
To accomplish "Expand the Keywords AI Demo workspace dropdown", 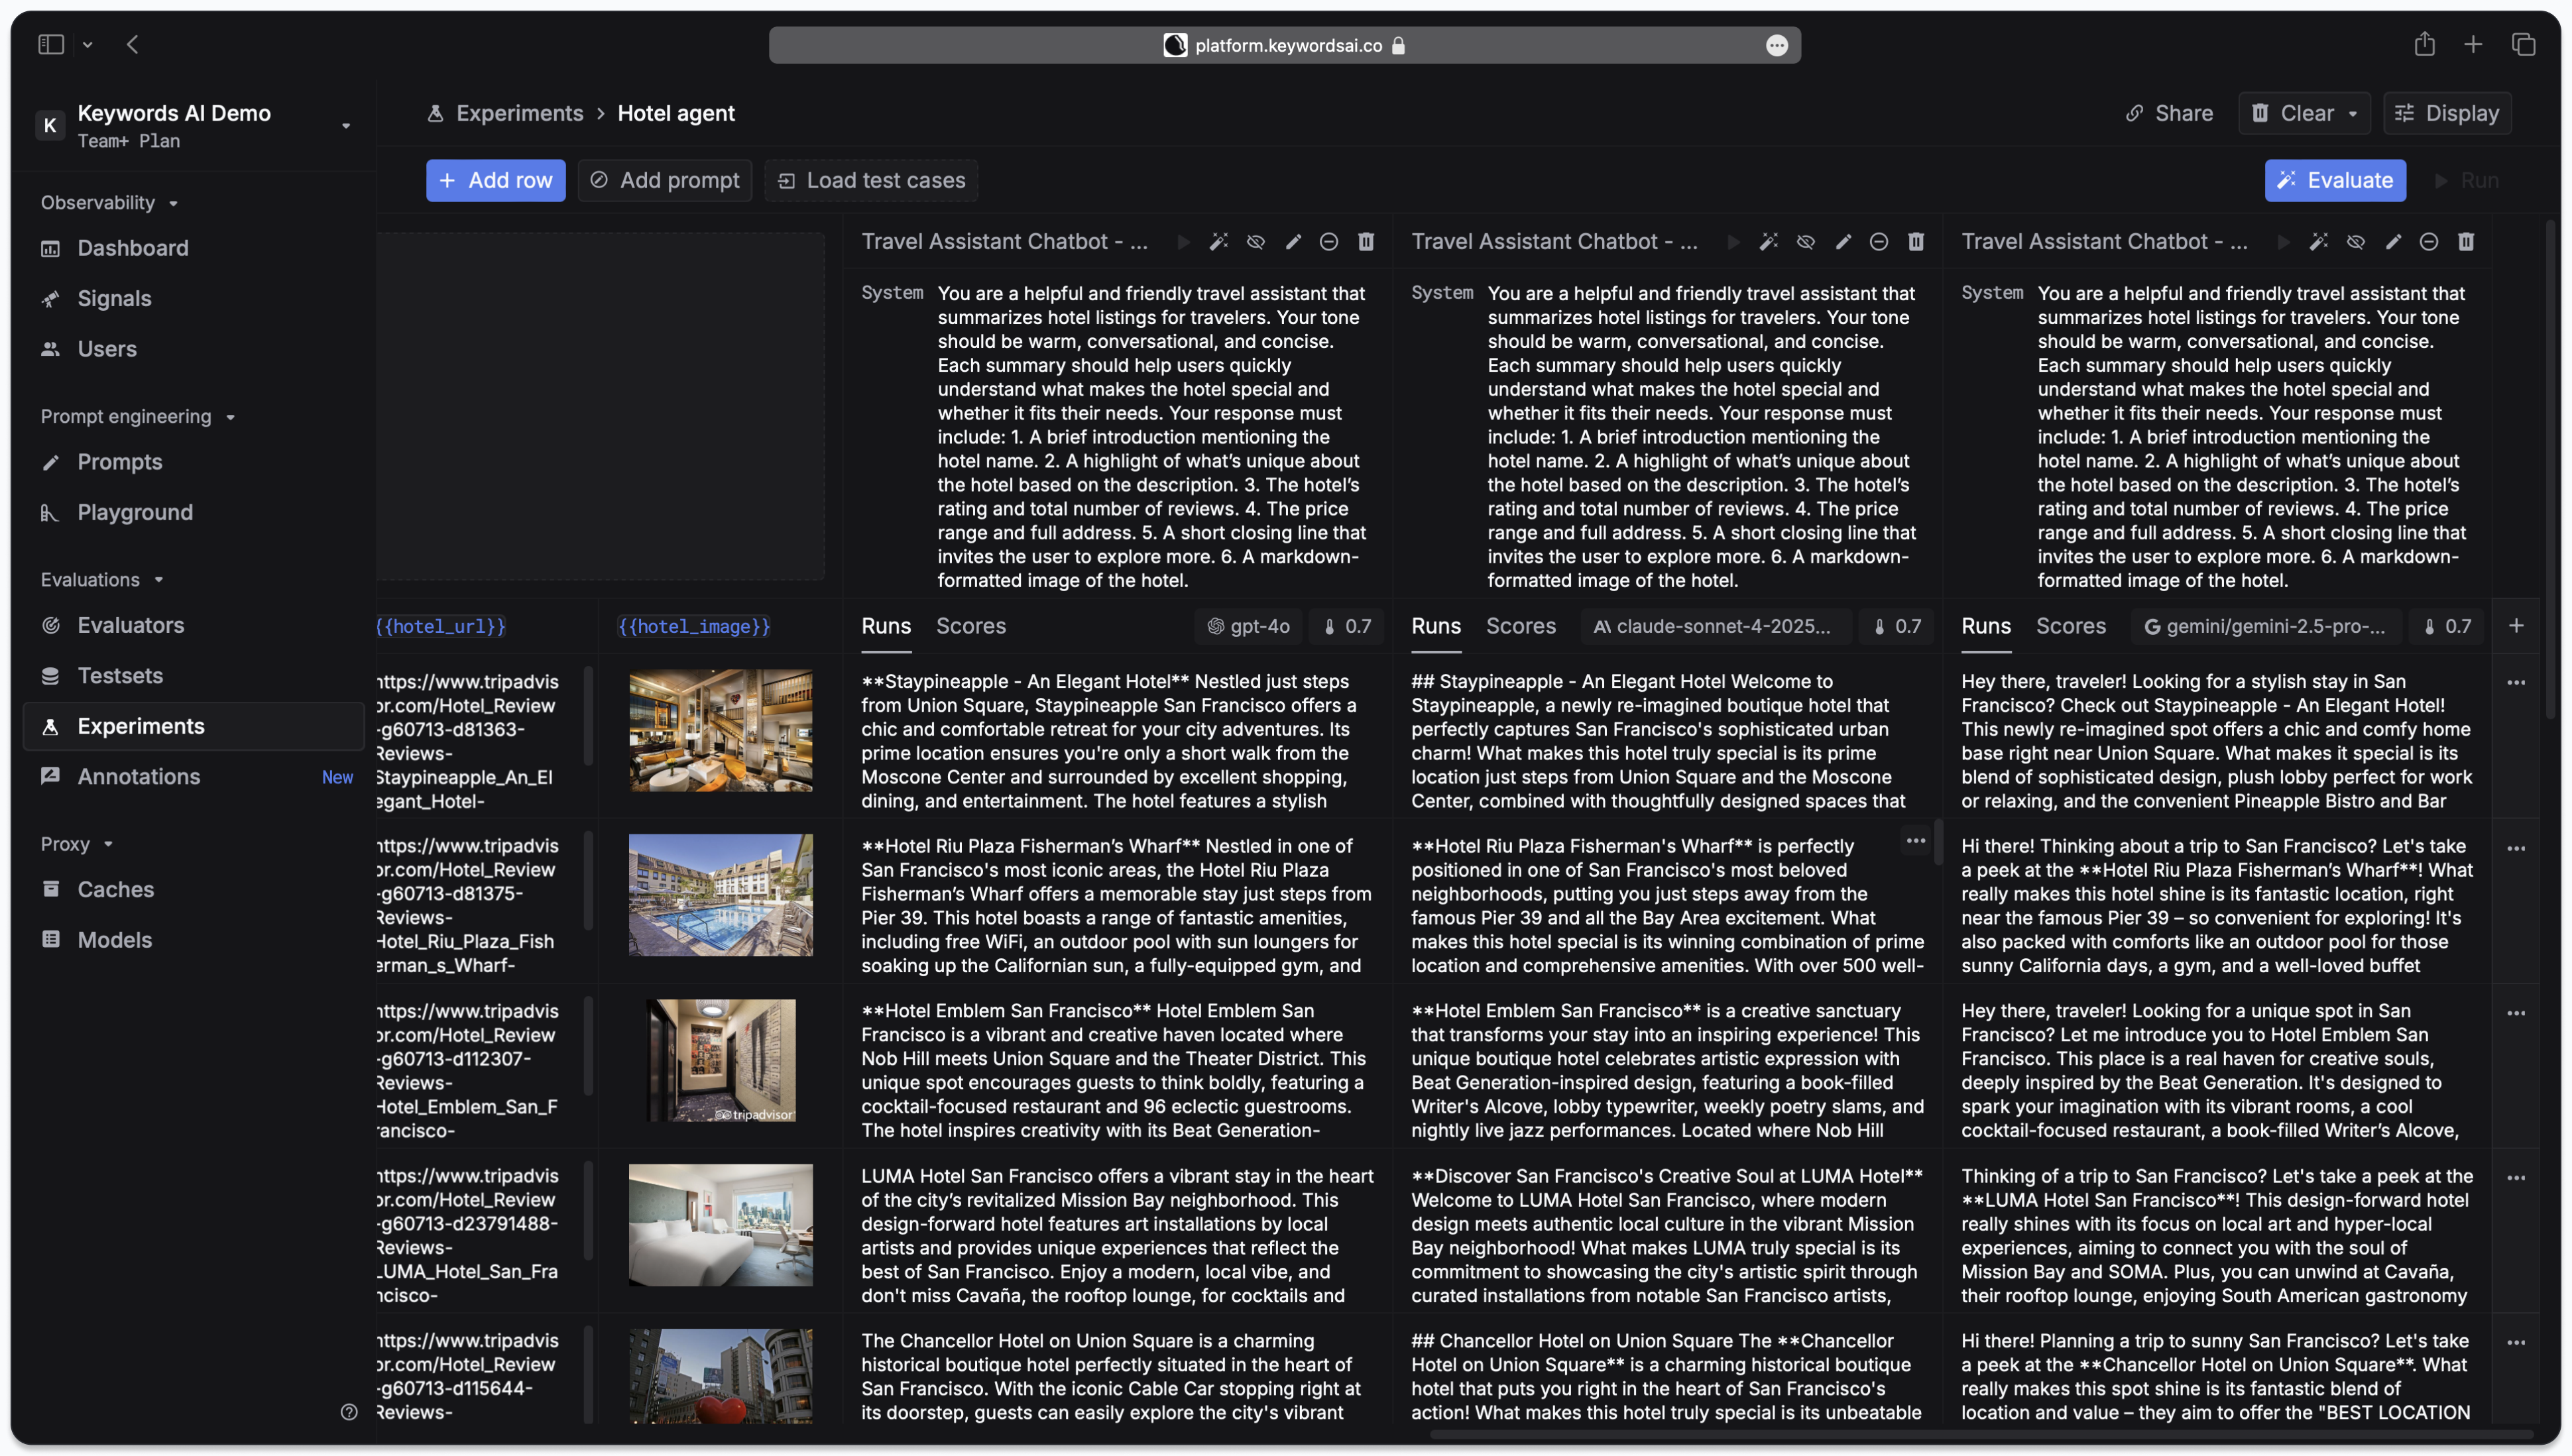I will tap(346, 126).
